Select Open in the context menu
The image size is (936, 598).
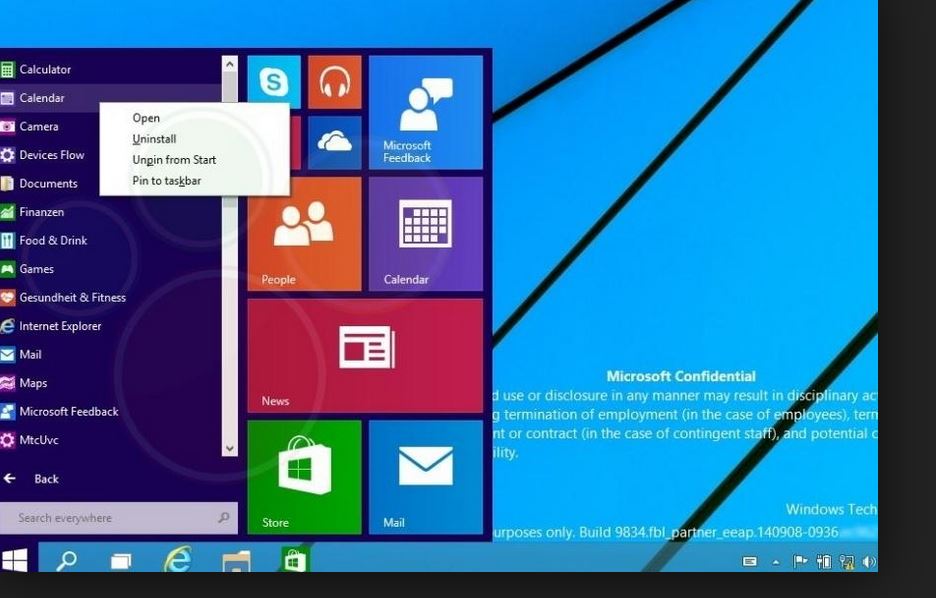(146, 118)
